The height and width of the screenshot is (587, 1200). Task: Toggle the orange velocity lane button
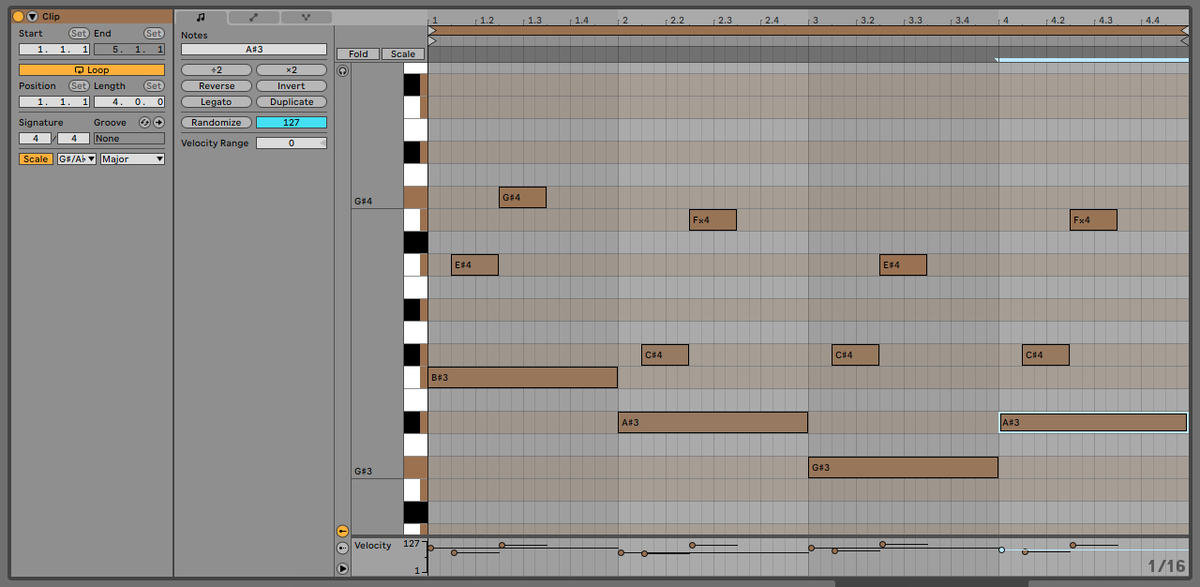pos(342,530)
